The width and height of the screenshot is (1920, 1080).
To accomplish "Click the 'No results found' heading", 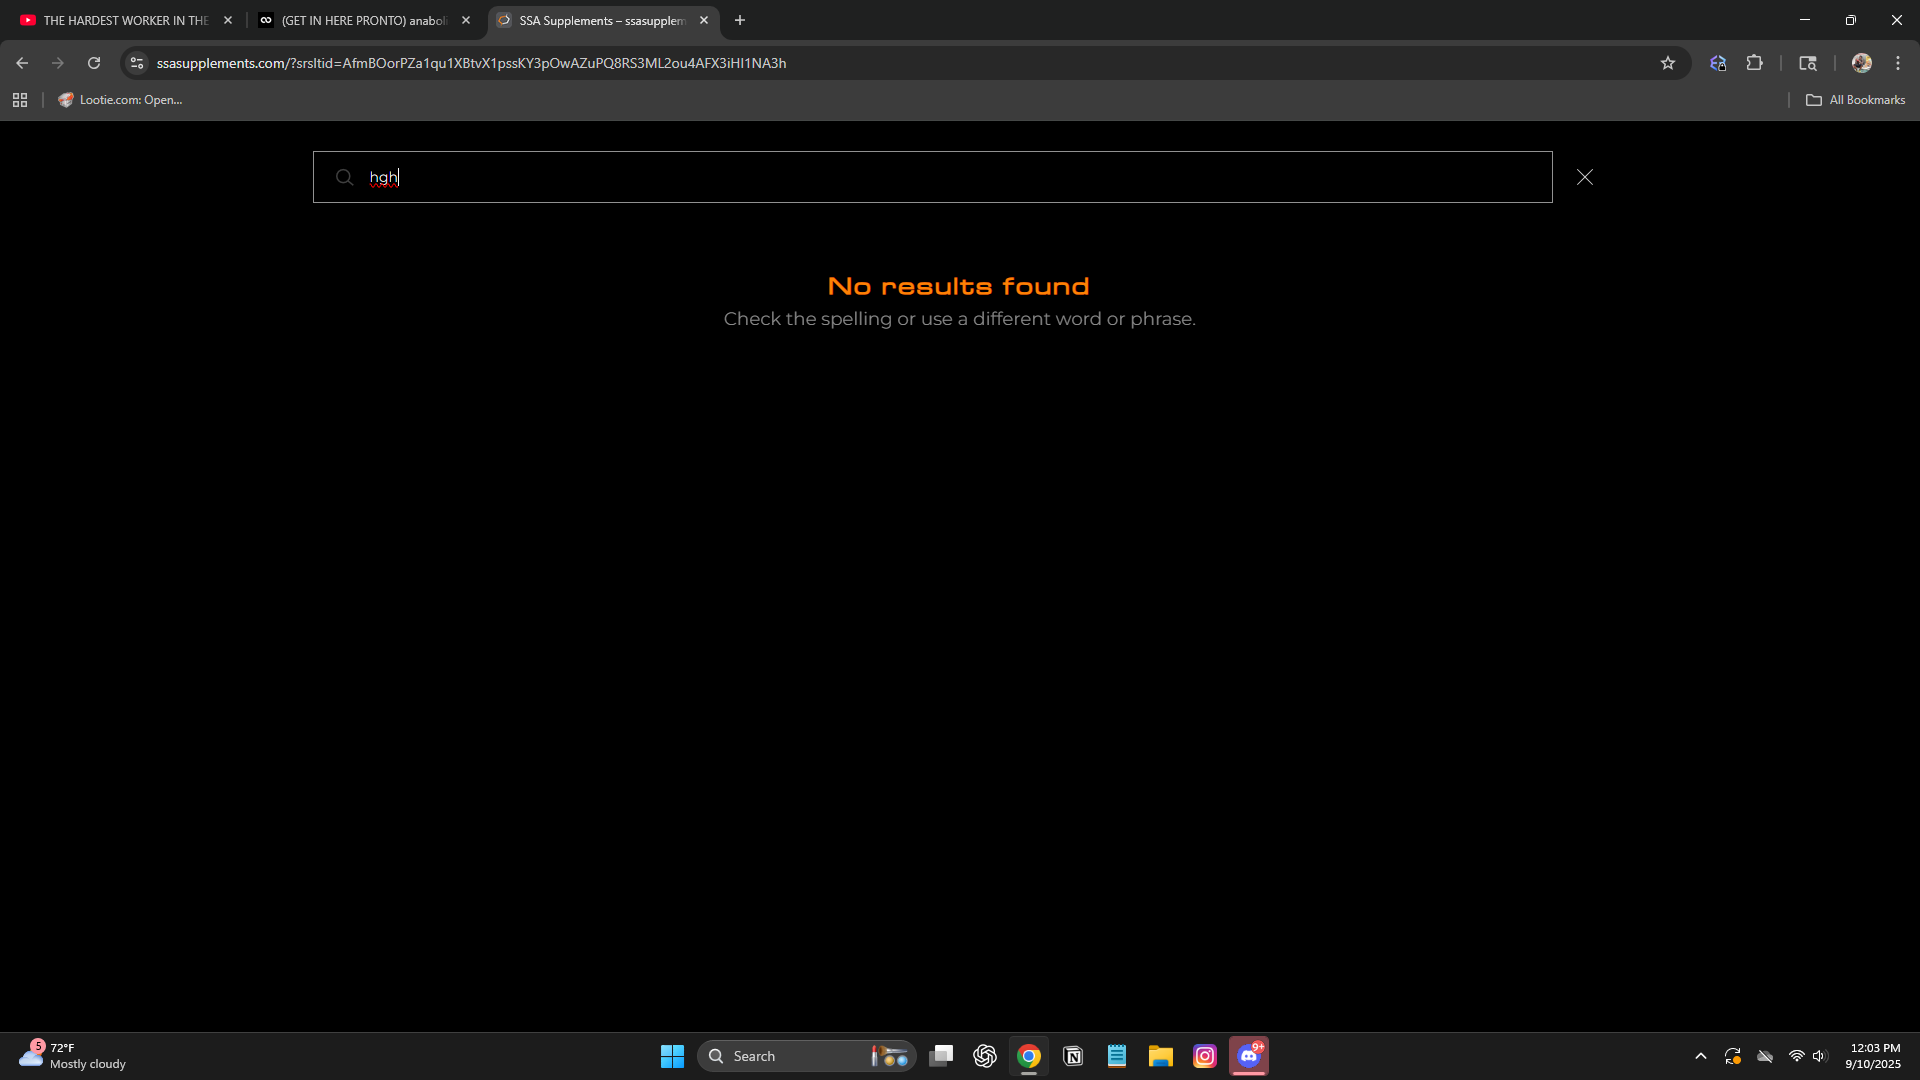I will [959, 286].
